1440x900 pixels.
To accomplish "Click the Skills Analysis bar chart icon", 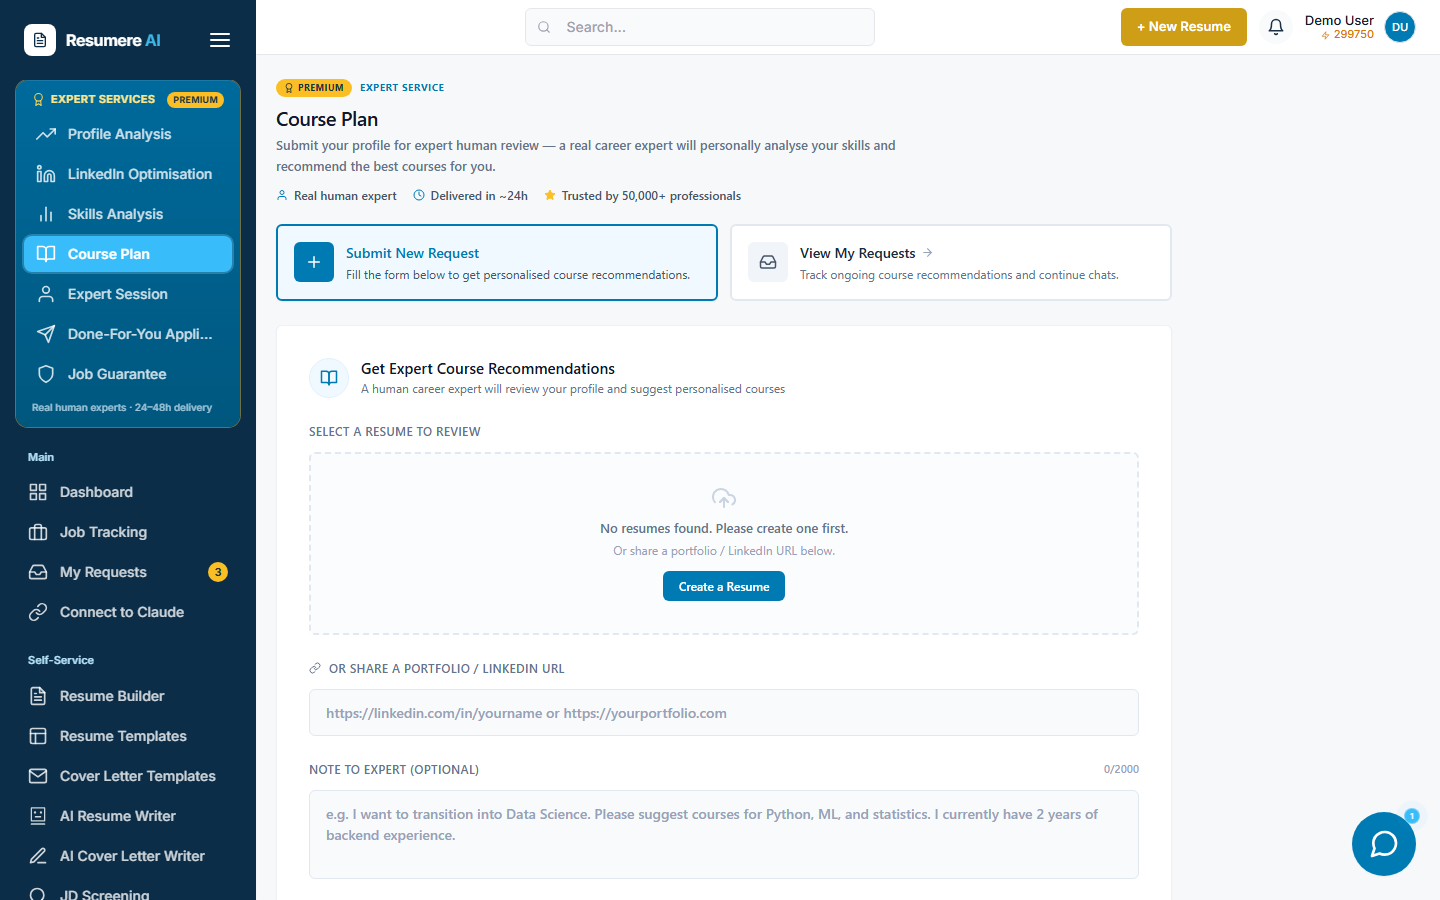I will point(46,214).
